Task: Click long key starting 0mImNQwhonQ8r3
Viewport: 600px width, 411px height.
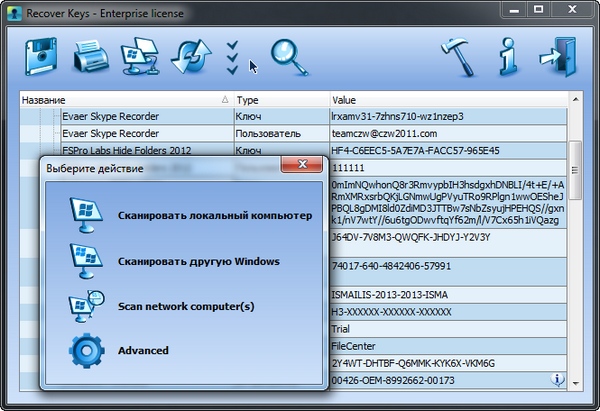Action: tap(448, 203)
